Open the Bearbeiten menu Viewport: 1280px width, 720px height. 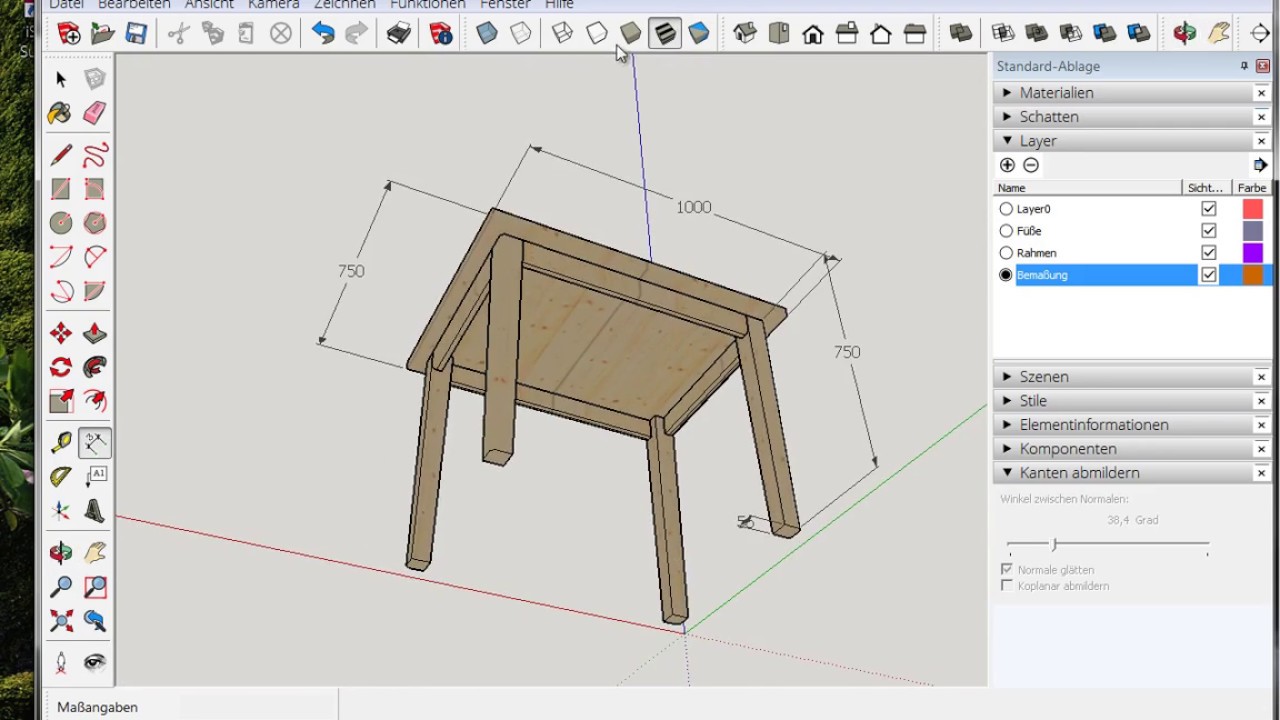click(x=134, y=5)
